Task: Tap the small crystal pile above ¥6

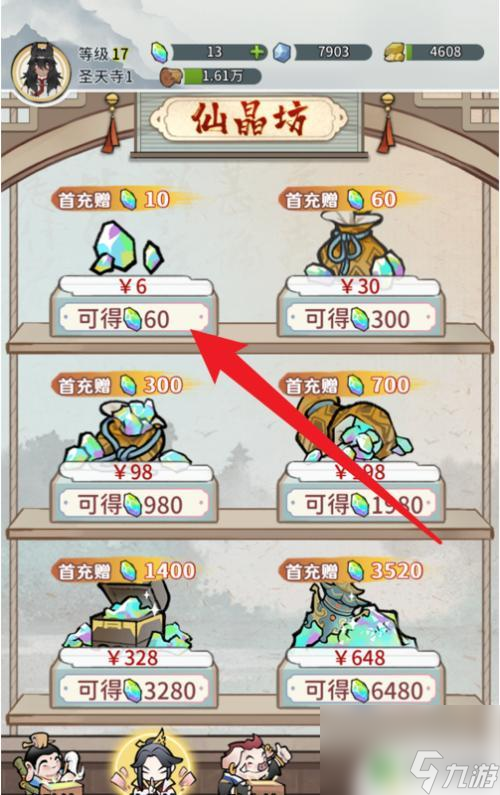Action: pos(128,248)
